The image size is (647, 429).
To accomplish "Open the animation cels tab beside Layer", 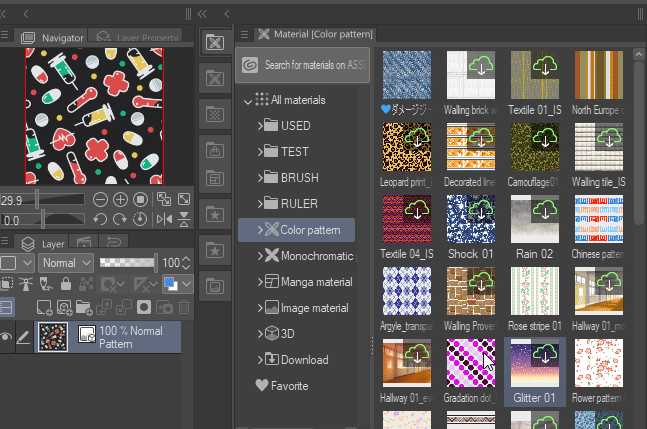I will (84, 241).
